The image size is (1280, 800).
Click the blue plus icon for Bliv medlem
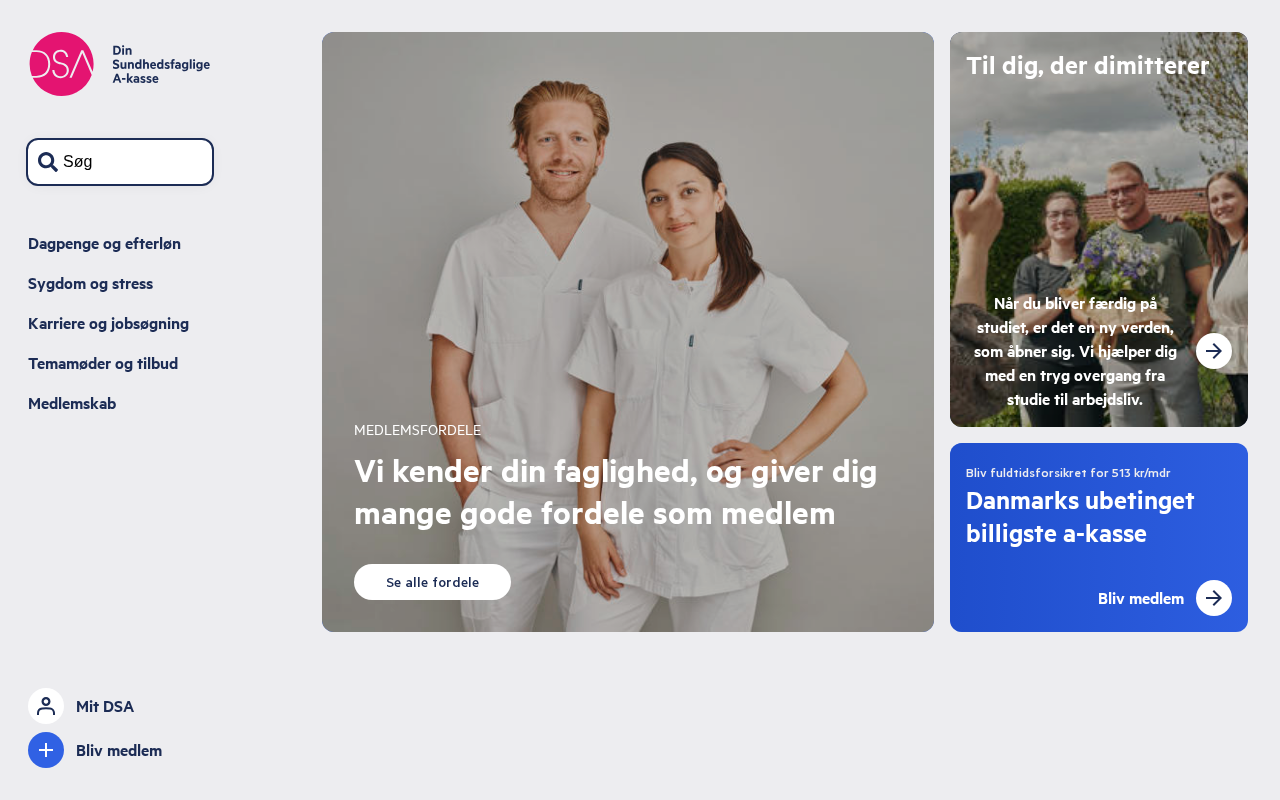(46, 750)
